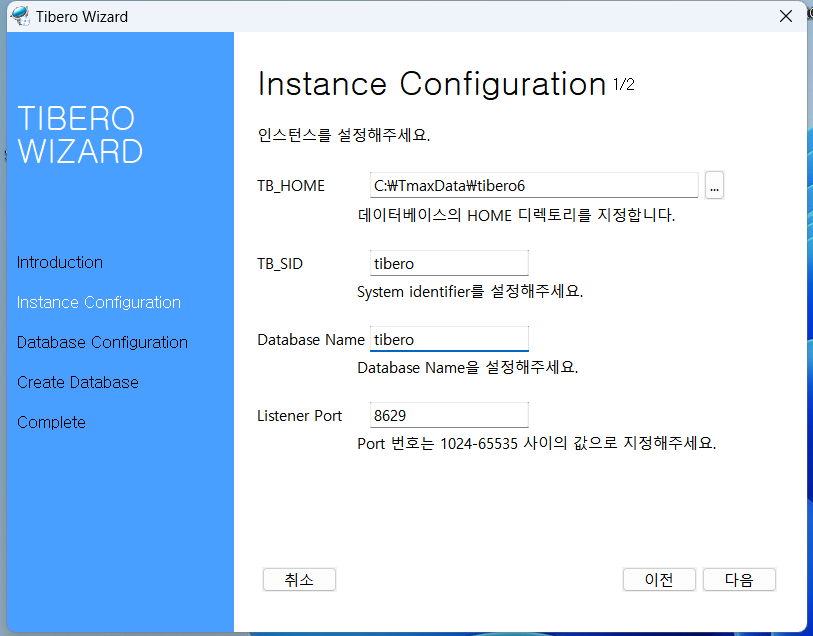
Task: Proceed with the 다음 button
Action: click(x=739, y=580)
